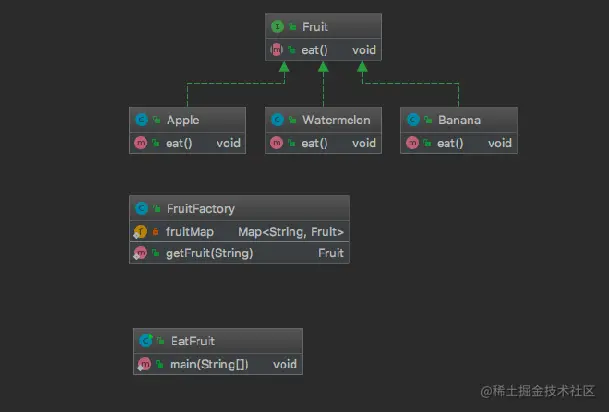
Task: Click the fruitMap field row
Action: click(239, 232)
